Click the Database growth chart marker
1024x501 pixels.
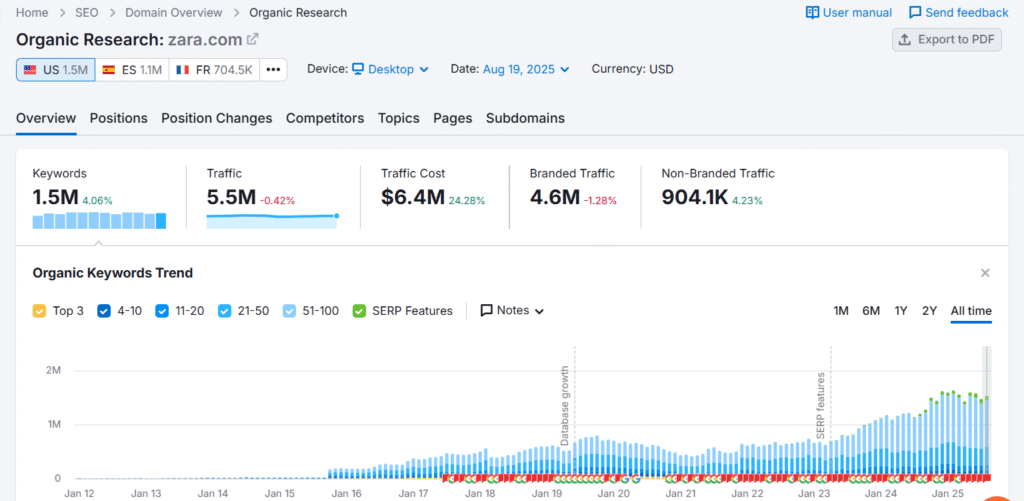(566, 406)
